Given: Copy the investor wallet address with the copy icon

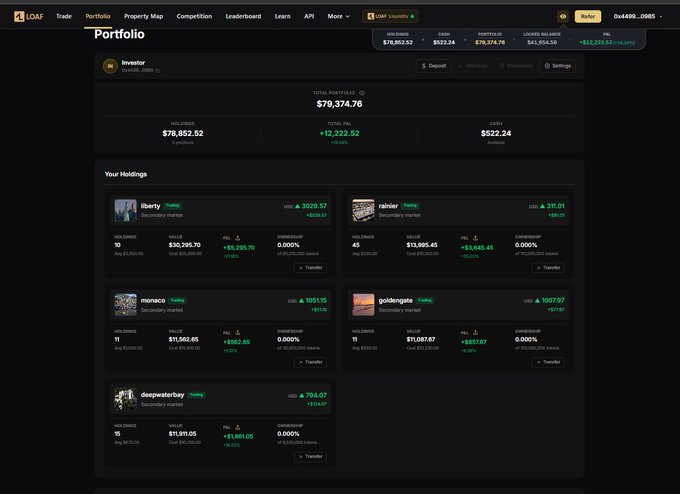Looking at the screenshot, I should click(157, 70).
